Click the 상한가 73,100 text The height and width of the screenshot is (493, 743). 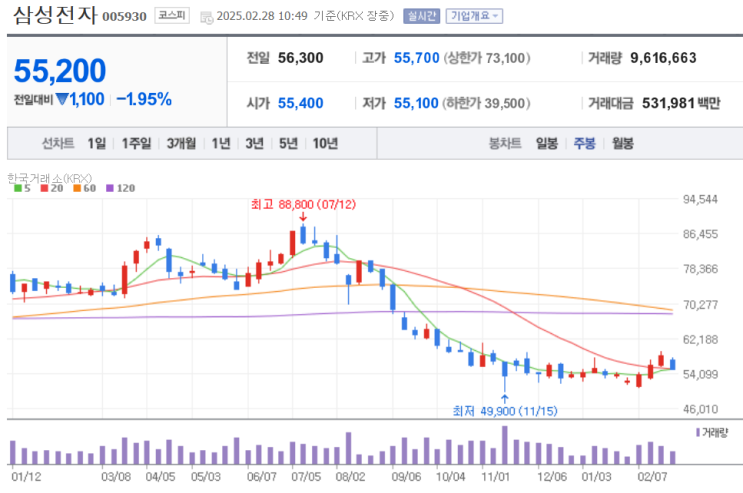point(487,58)
